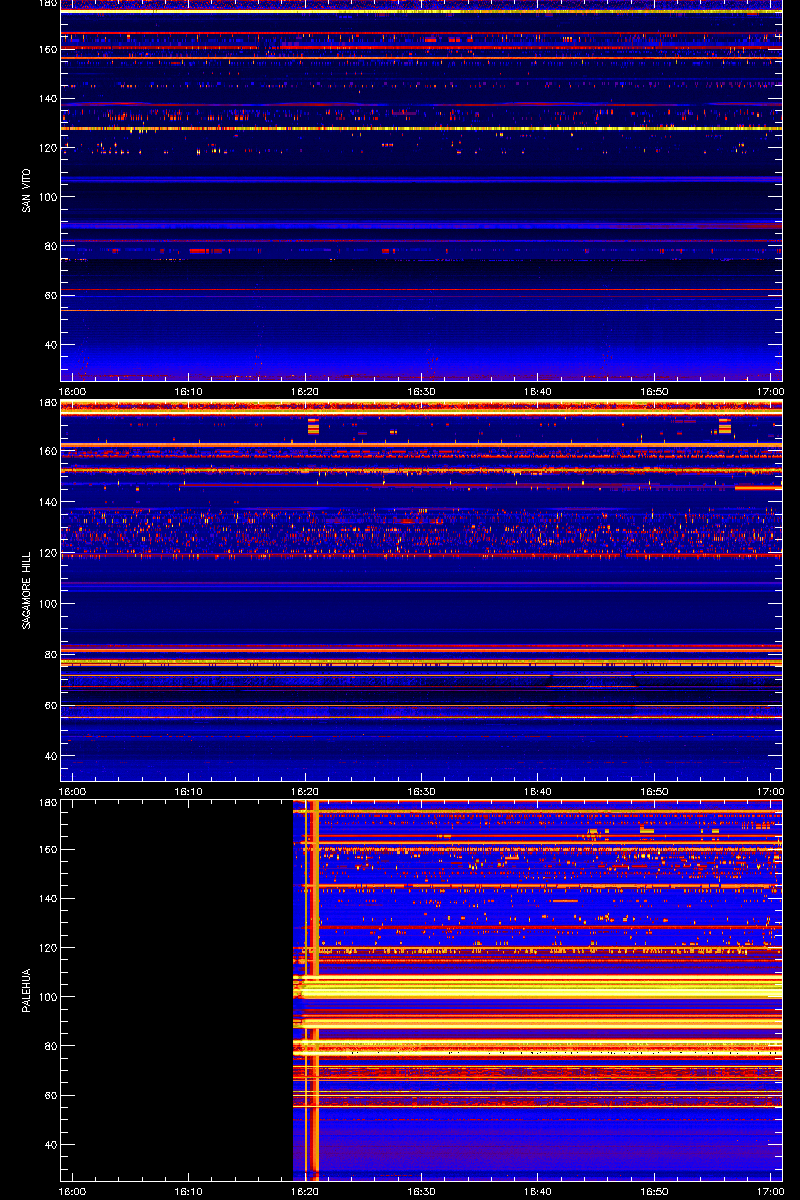Click 120 frequency label on Palehua axis
The image size is (800, 1200).
pos(48,948)
